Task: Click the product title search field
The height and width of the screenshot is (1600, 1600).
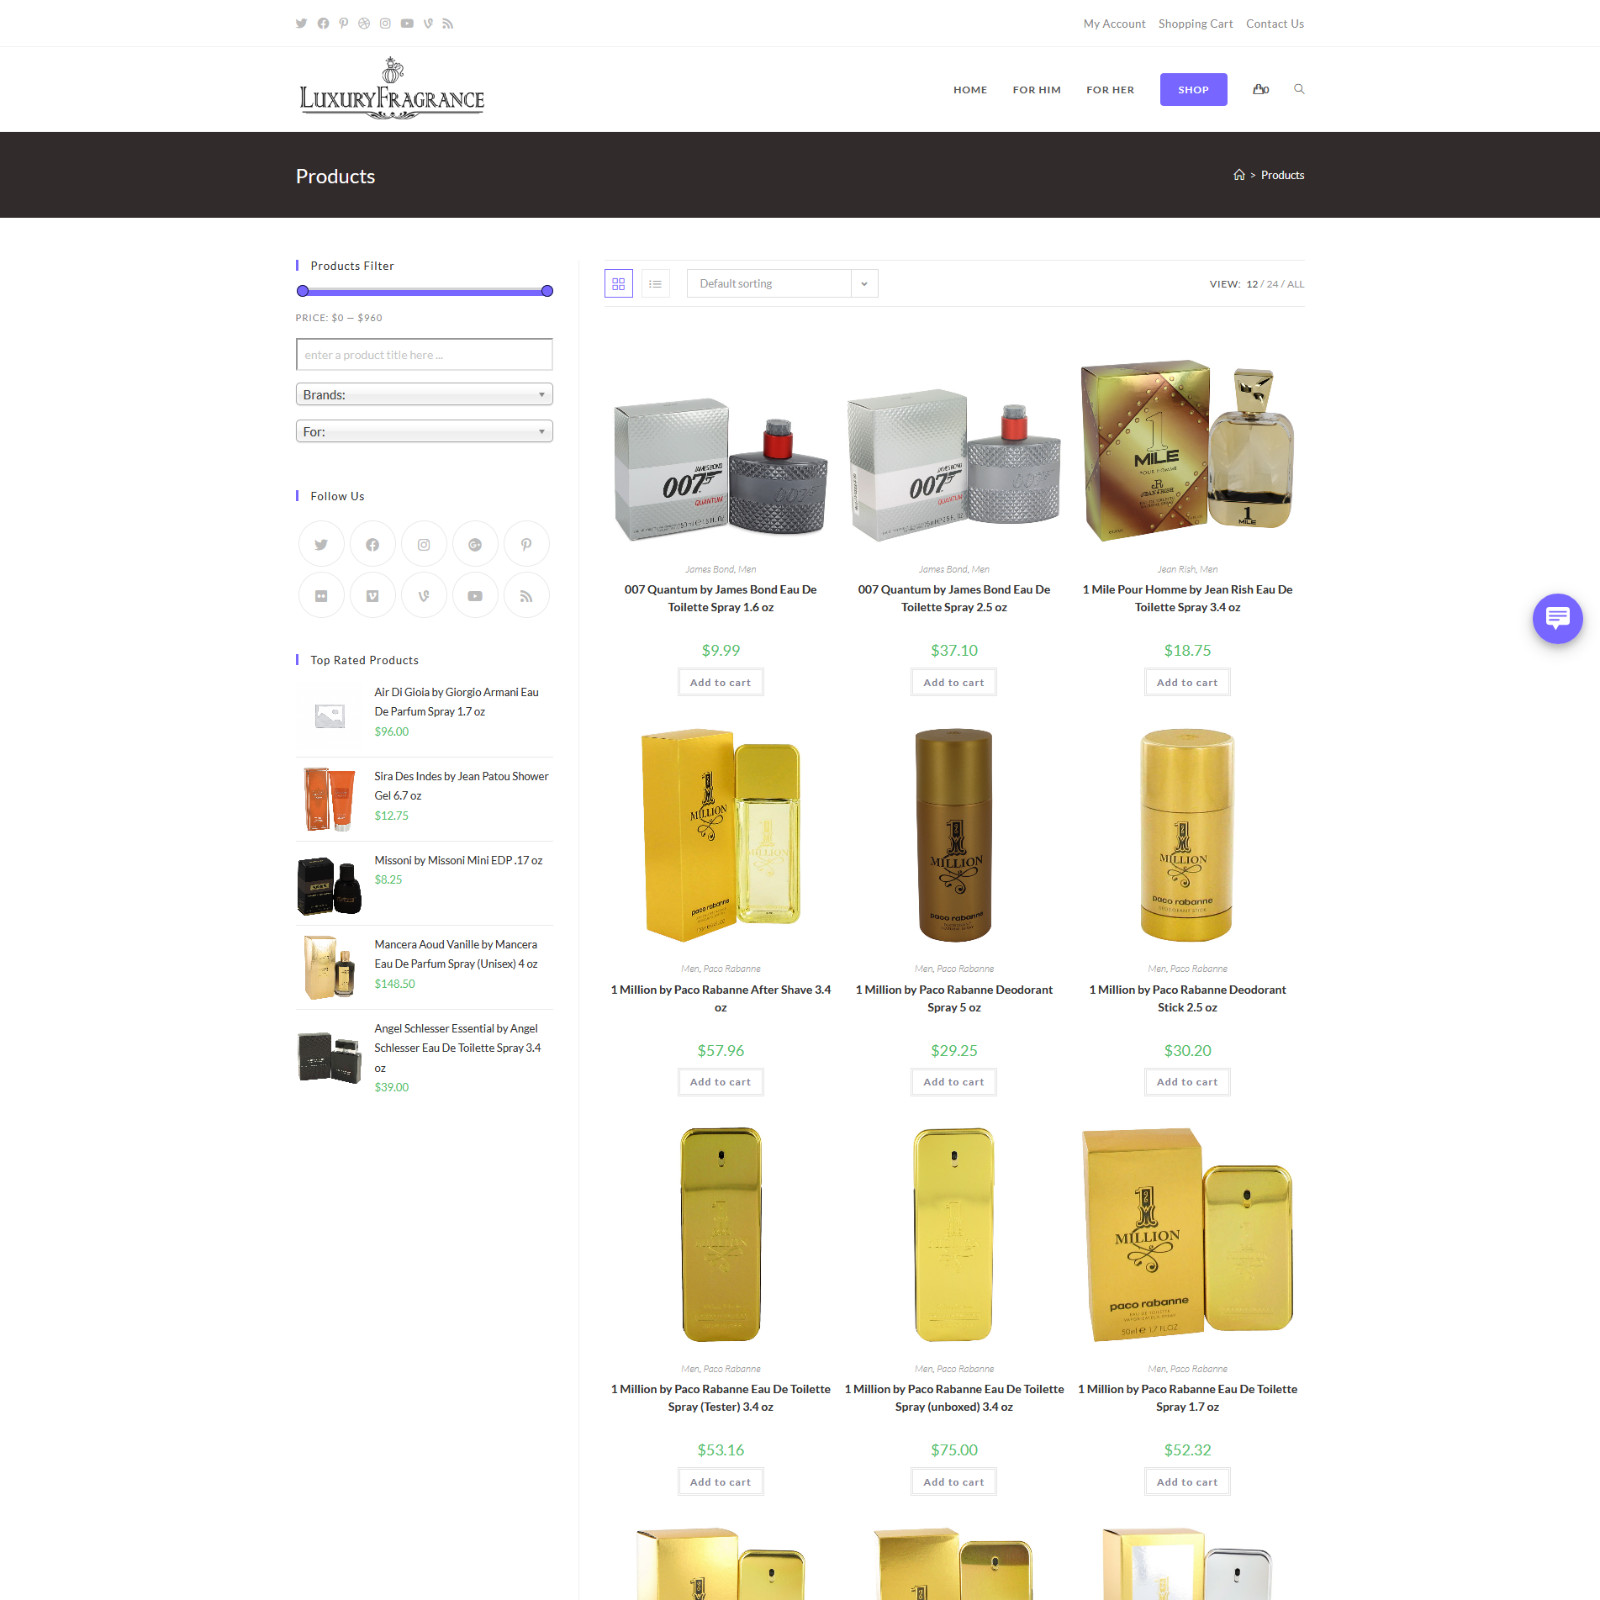Action: 424,354
